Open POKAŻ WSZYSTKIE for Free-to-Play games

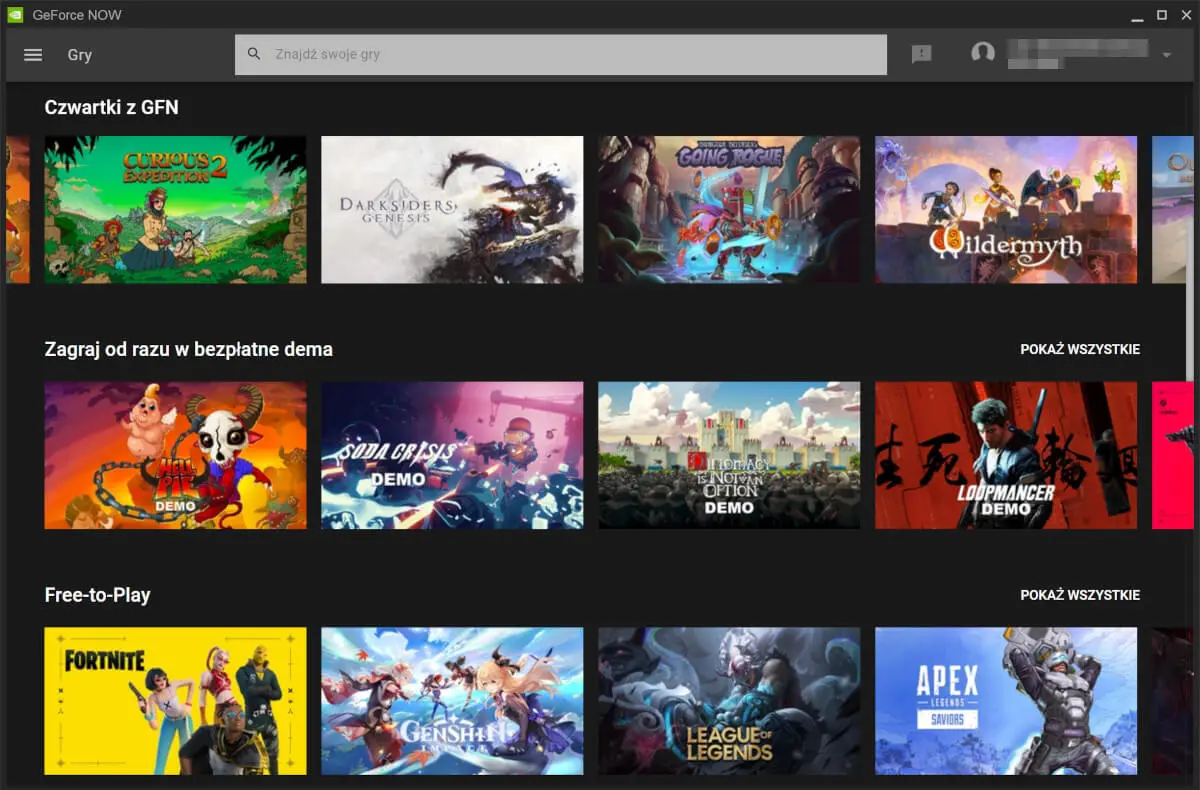pyautogui.click(x=1079, y=594)
